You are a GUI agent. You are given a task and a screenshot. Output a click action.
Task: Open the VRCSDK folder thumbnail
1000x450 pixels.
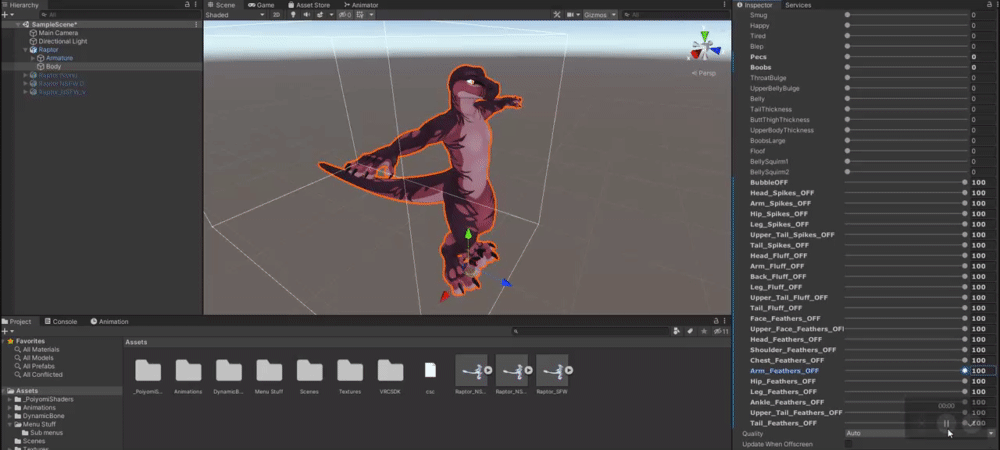click(x=390, y=371)
